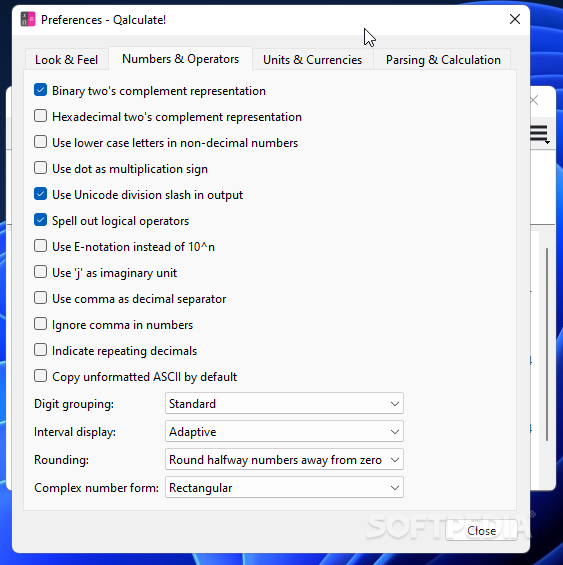Switch to the Look & Feel tab
The width and height of the screenshot is (563, 565).
[x=66, y=59]
